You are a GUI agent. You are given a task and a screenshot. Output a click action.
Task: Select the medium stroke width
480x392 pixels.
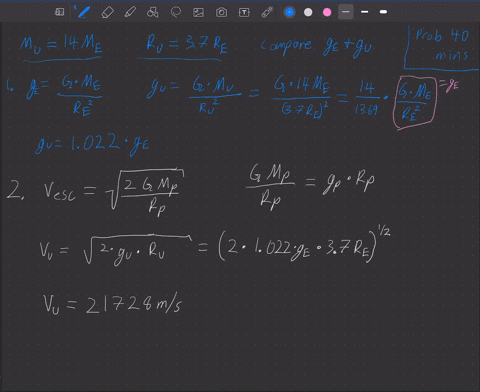pos(365,12)
